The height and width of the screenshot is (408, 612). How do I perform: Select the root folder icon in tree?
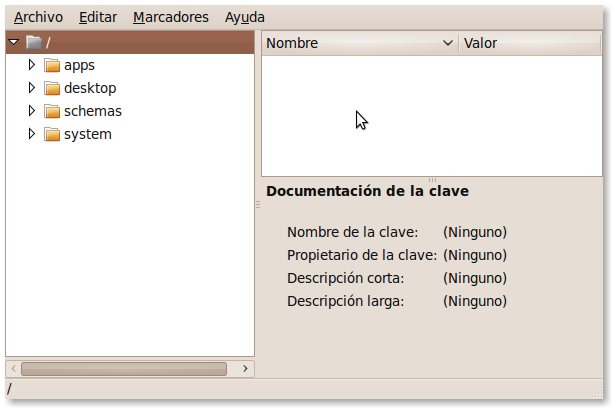click(34, 42)
